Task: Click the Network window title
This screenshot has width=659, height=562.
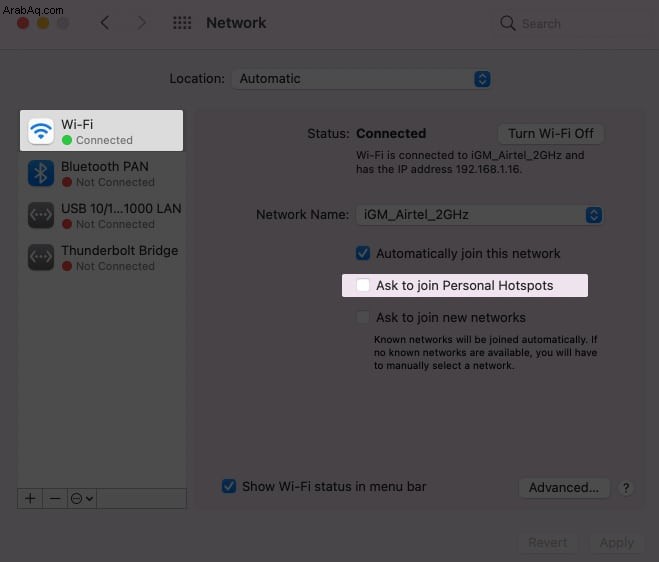Action: click(x=236, y=23)
